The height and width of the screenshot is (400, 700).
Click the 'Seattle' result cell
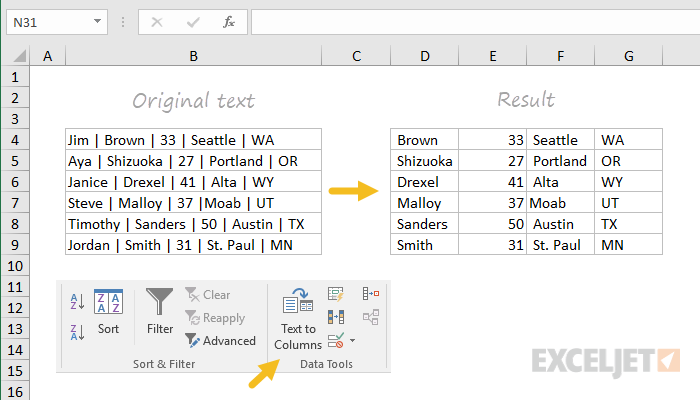tap(561, 140)
